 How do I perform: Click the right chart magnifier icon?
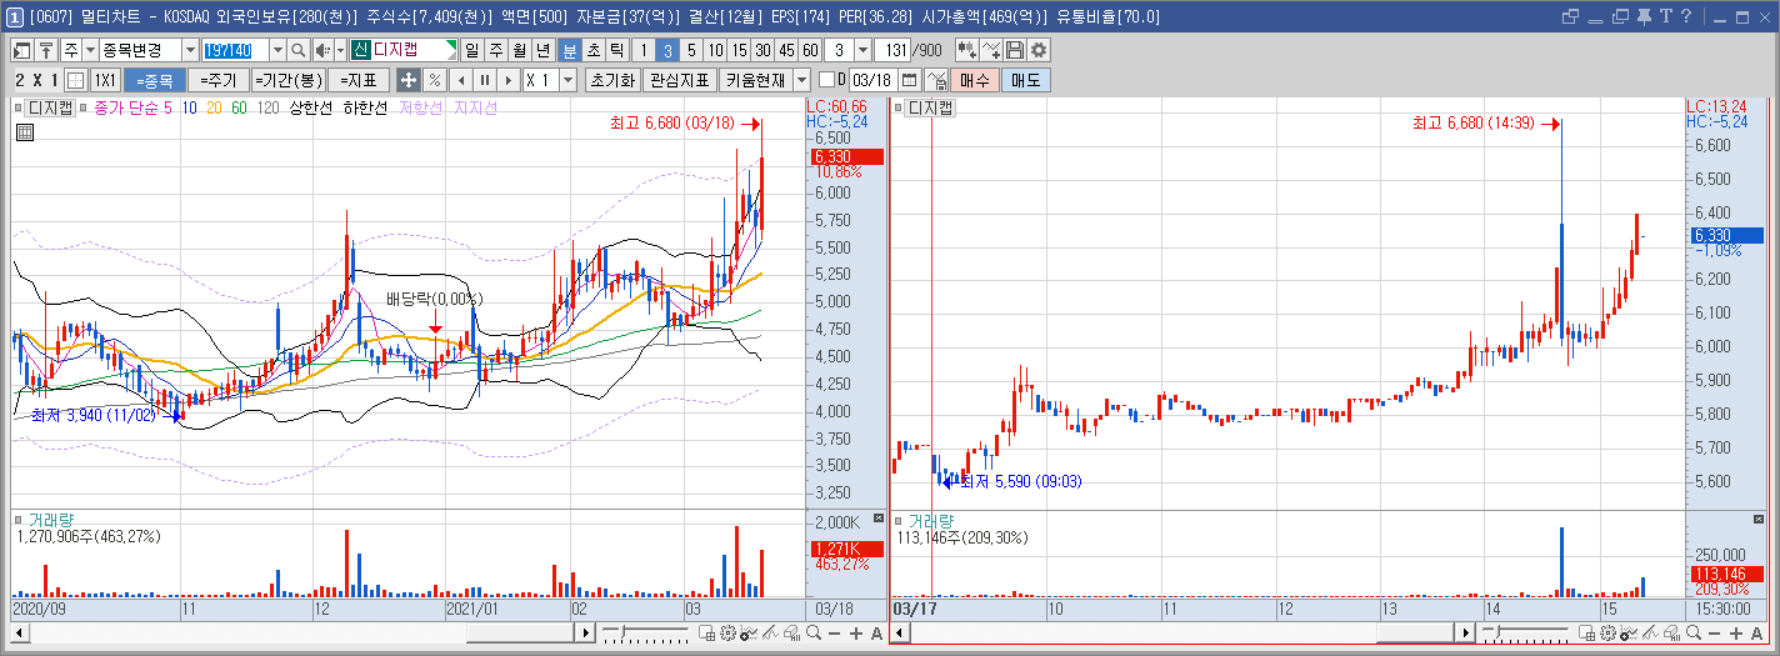[1693, 633]
